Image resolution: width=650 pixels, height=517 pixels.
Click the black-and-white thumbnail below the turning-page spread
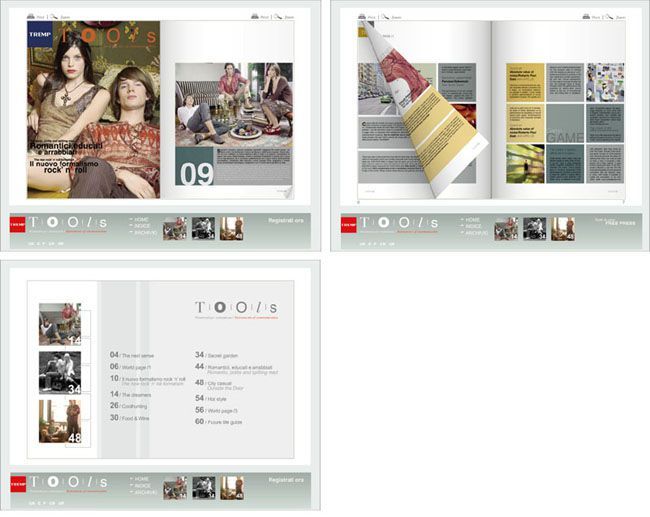pos(534,228)
